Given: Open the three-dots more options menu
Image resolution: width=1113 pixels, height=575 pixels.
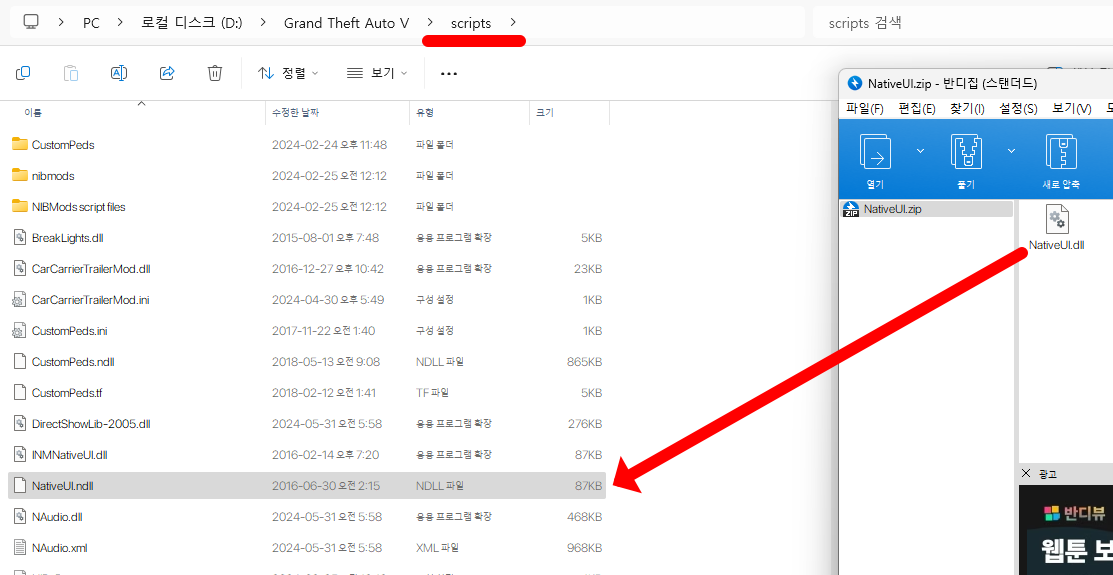Looking at the screenshot, I should 449,73.
